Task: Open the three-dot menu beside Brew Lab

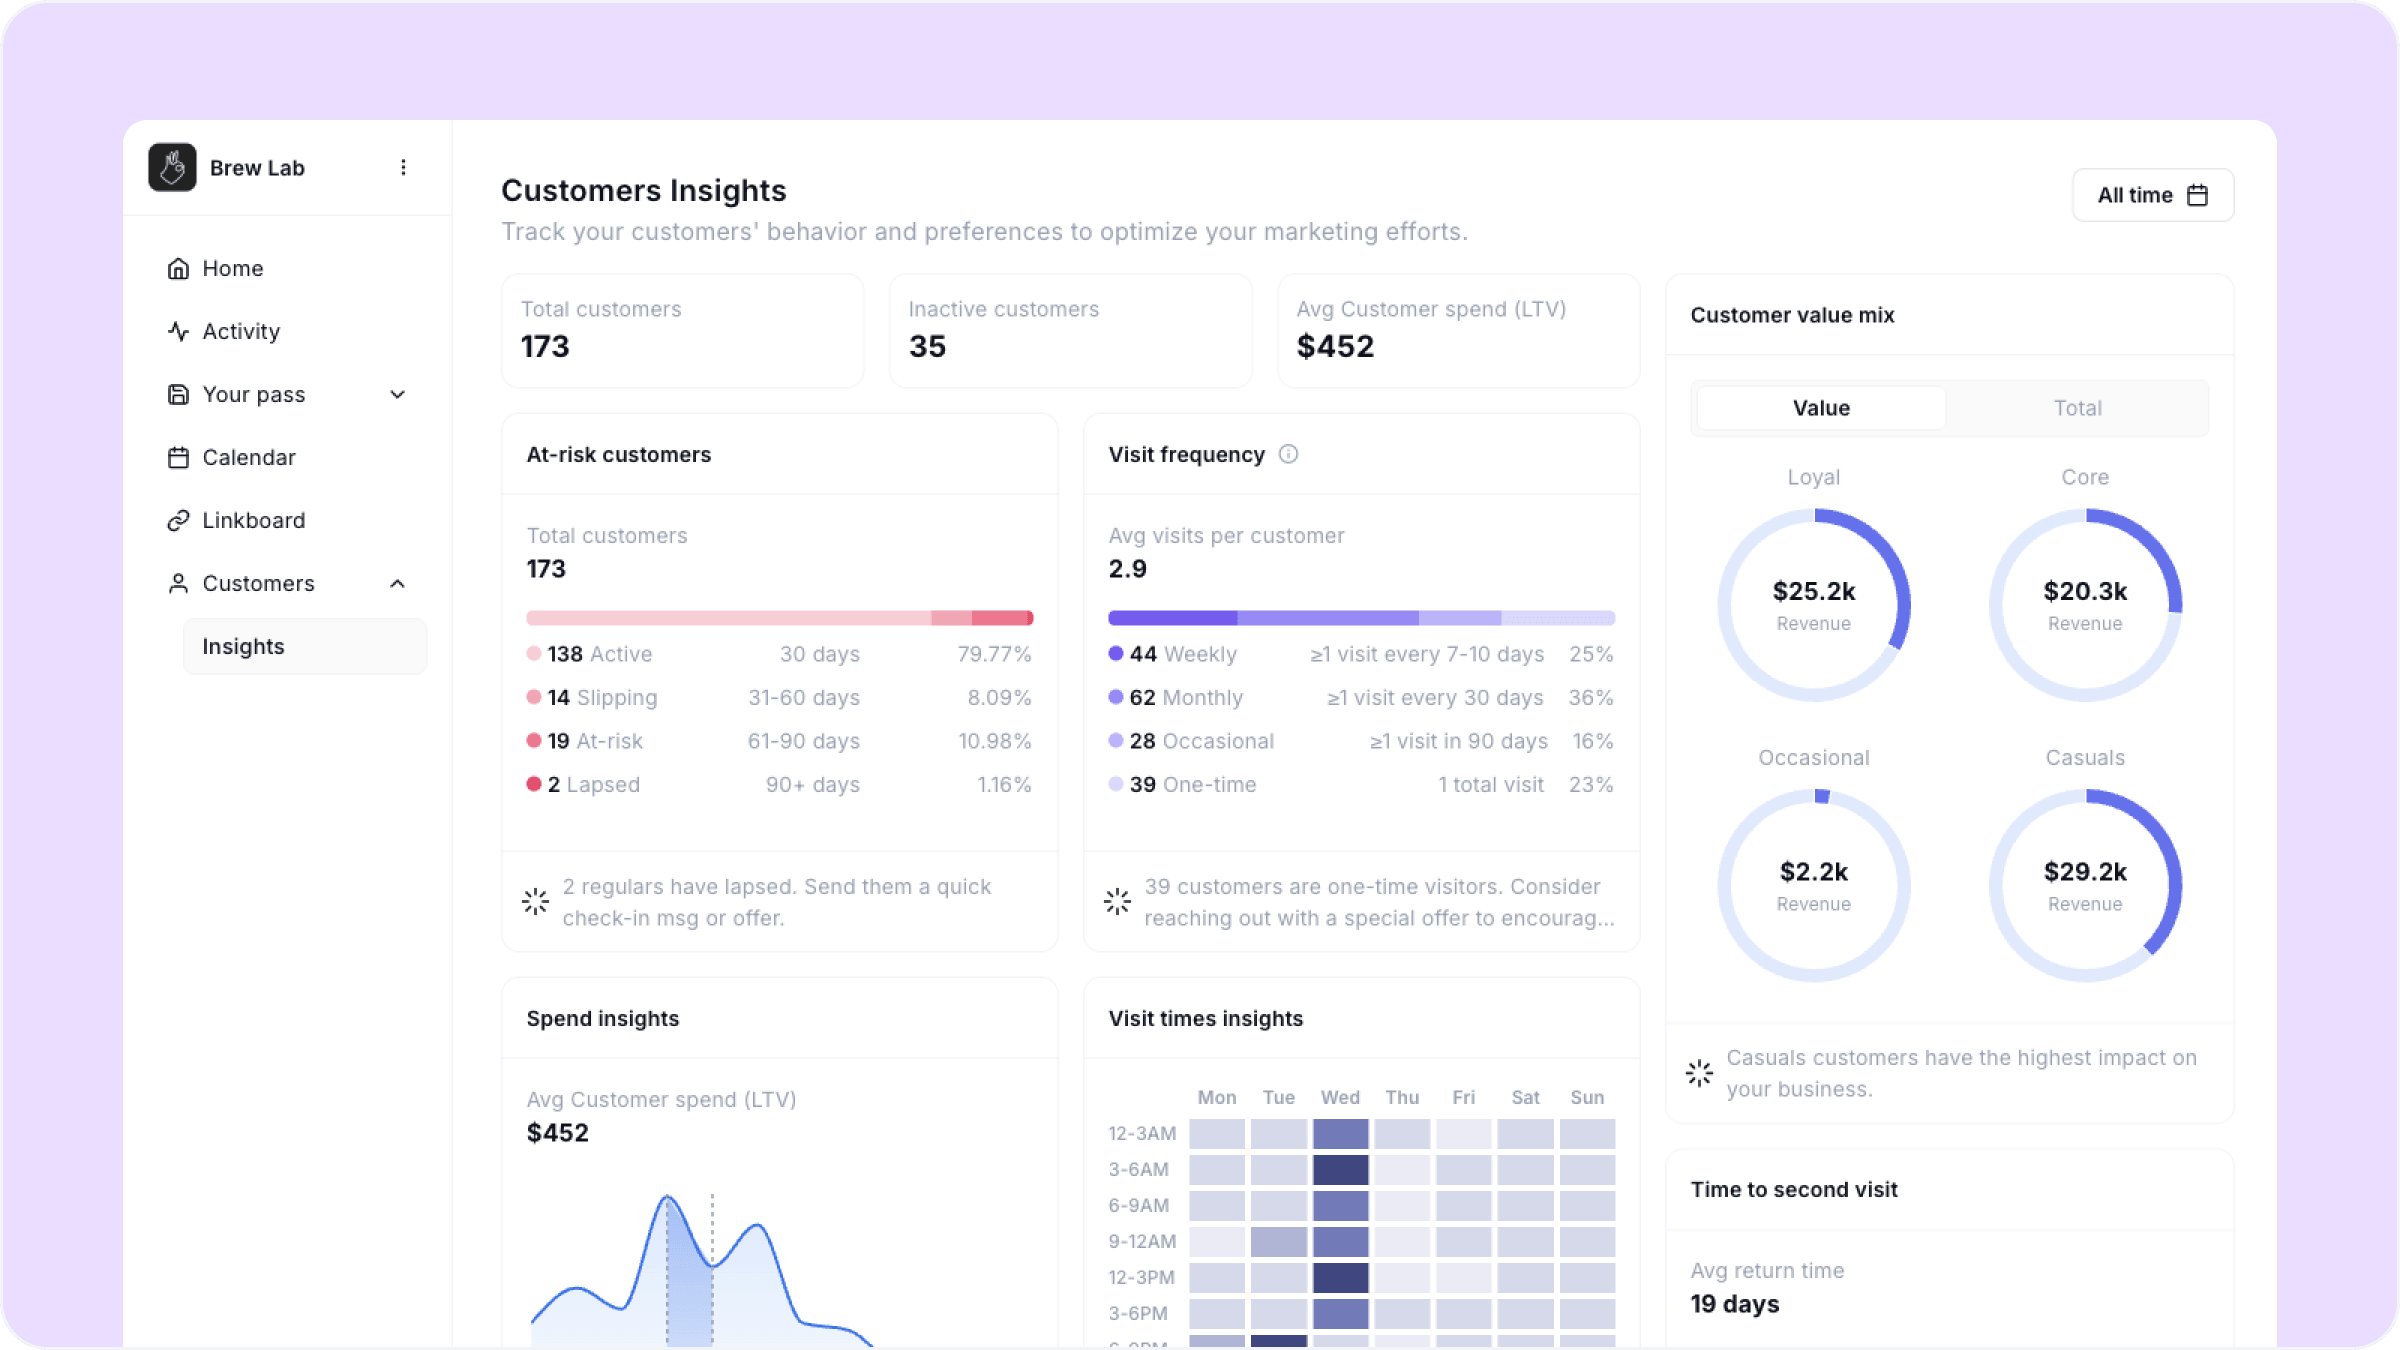Action: click(x=403, y=167)
